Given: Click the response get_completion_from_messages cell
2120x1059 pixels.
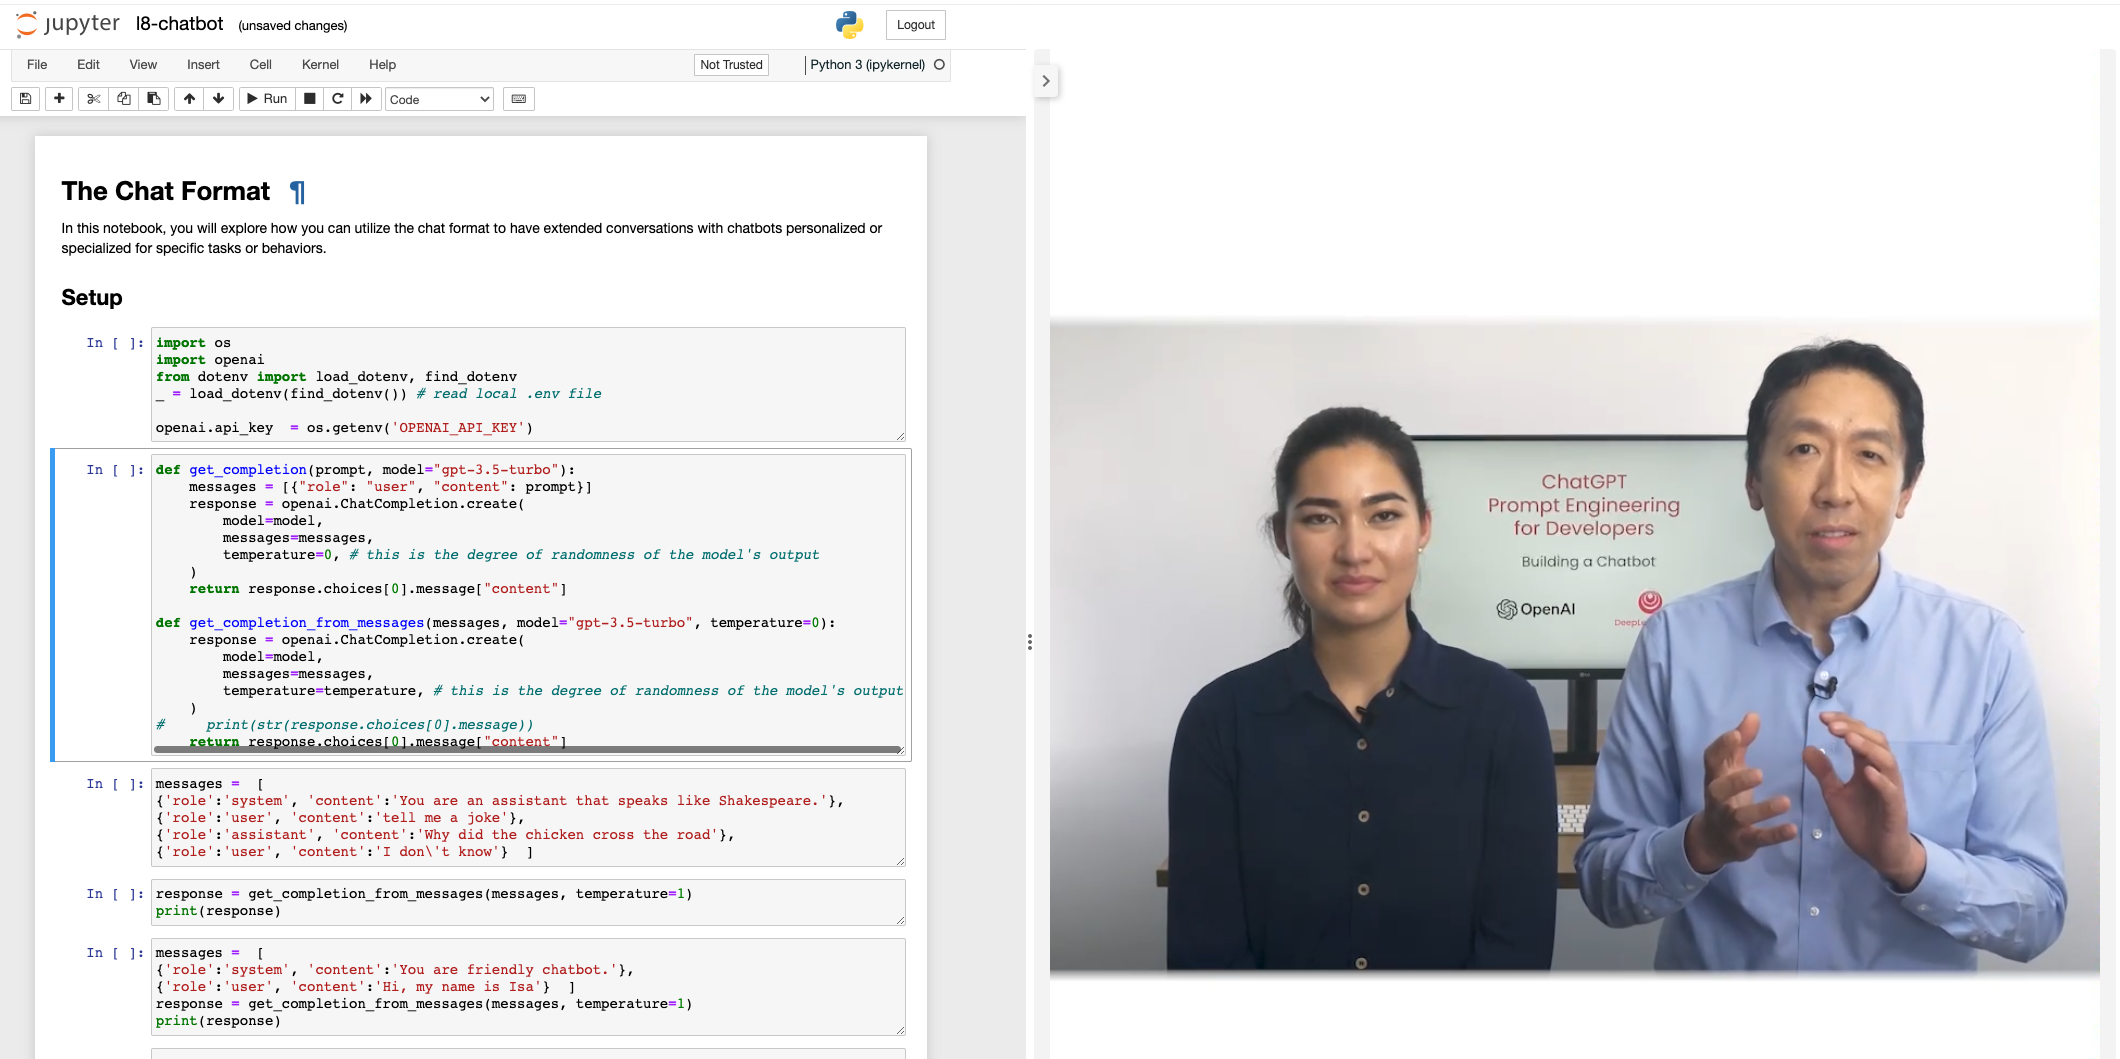Looking at the screenshot, I should point(528,903).
